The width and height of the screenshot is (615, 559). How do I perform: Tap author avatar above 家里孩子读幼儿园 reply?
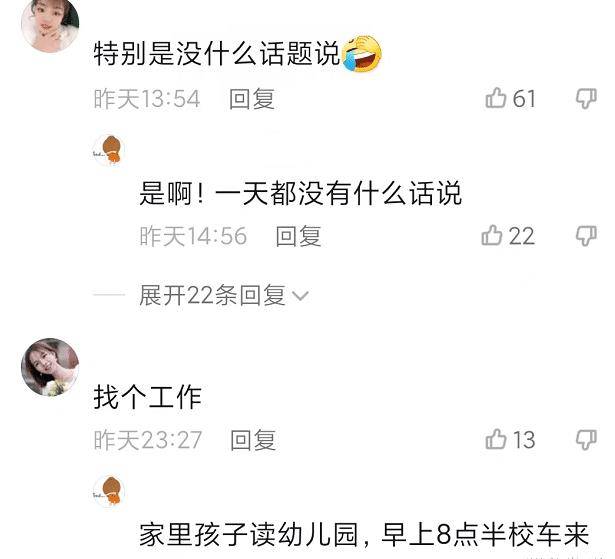click(x=109, y=491)
